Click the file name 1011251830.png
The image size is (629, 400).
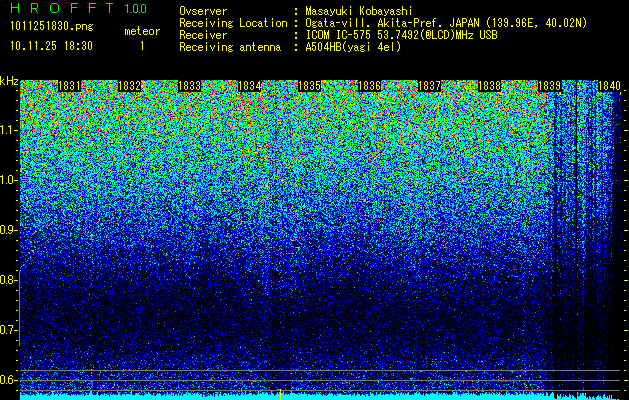pyautogui.click(x=52, y=27)
